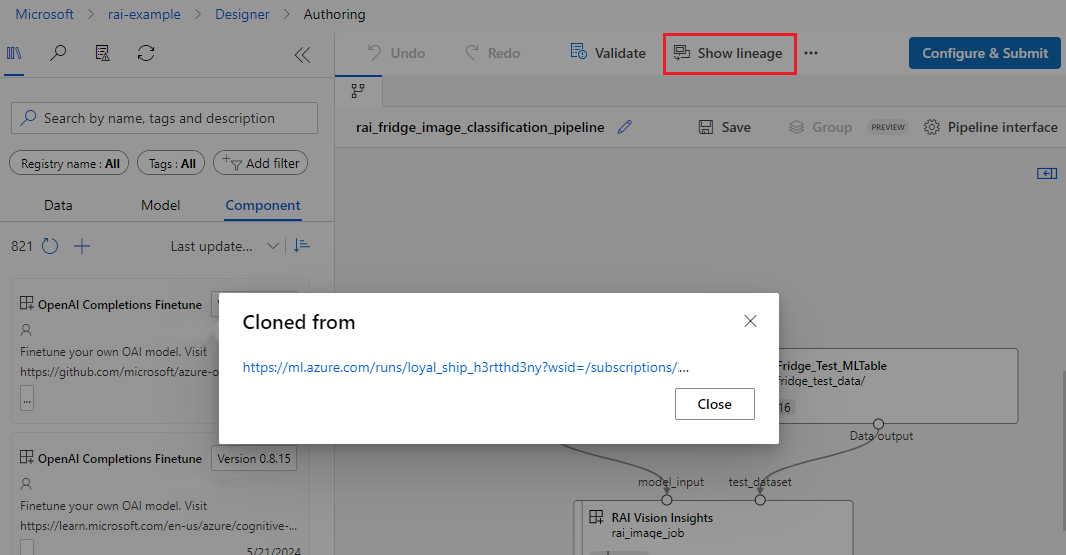Open the Tags filter pill
Viewport: 1066px width, 555px height.
click(x=172, y=163)
